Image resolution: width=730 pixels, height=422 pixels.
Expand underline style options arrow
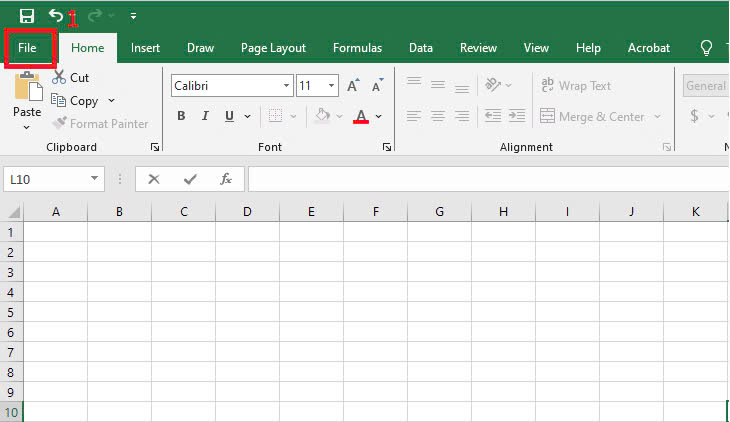point(247,116)
